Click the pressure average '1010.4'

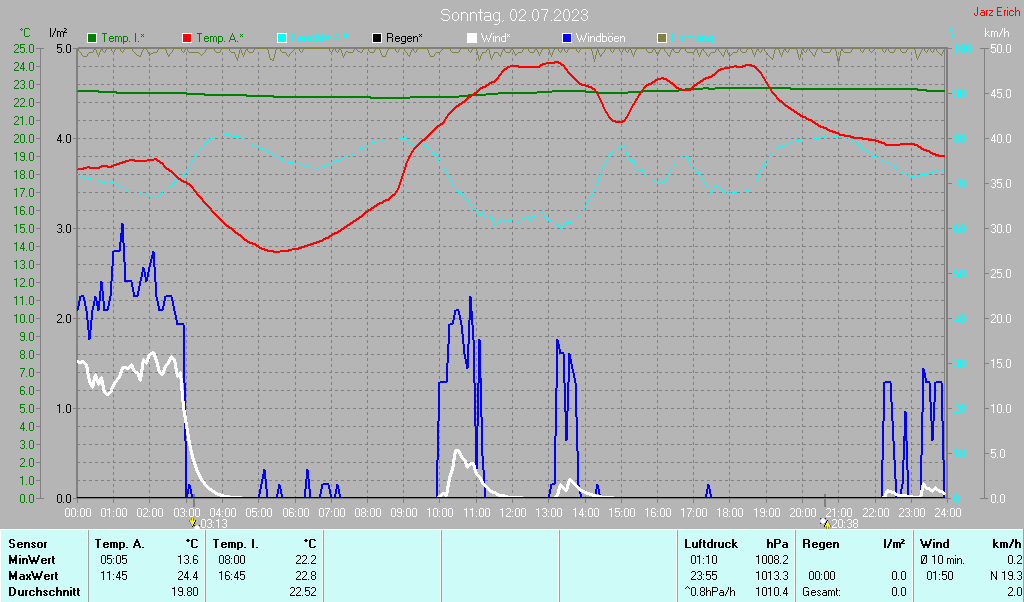coord(772,592)
